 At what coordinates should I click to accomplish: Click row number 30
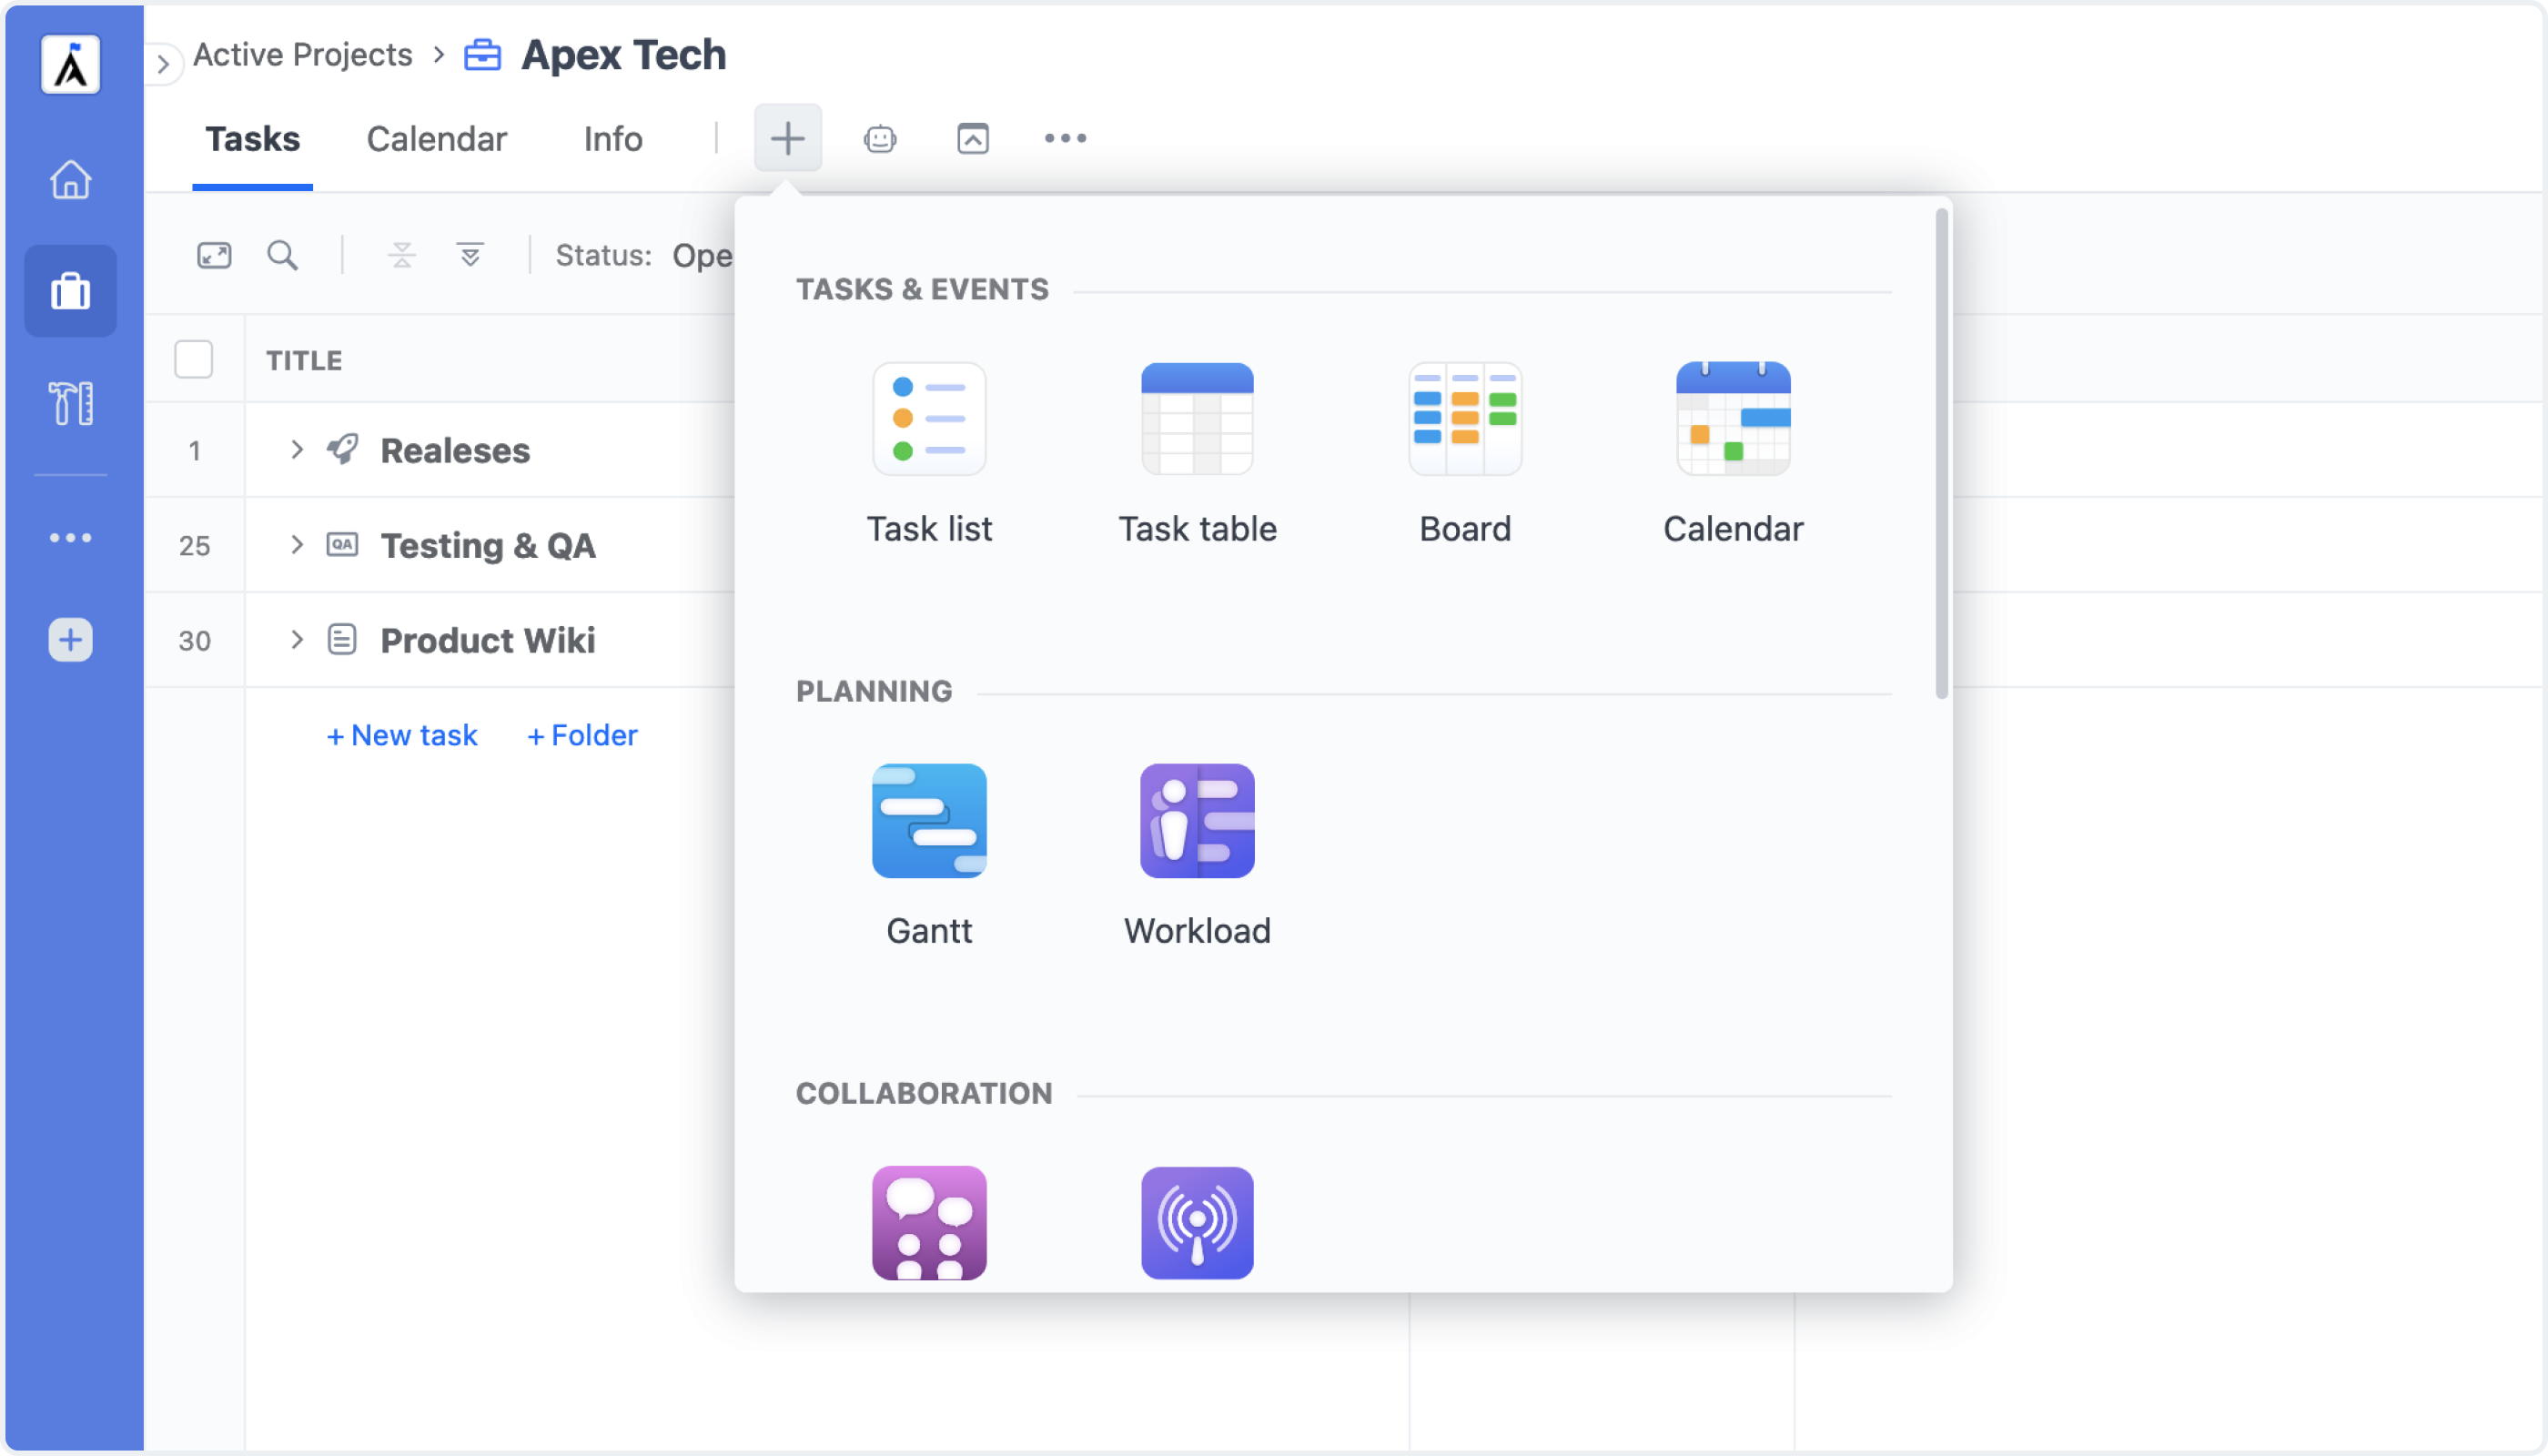pos(194,641)
